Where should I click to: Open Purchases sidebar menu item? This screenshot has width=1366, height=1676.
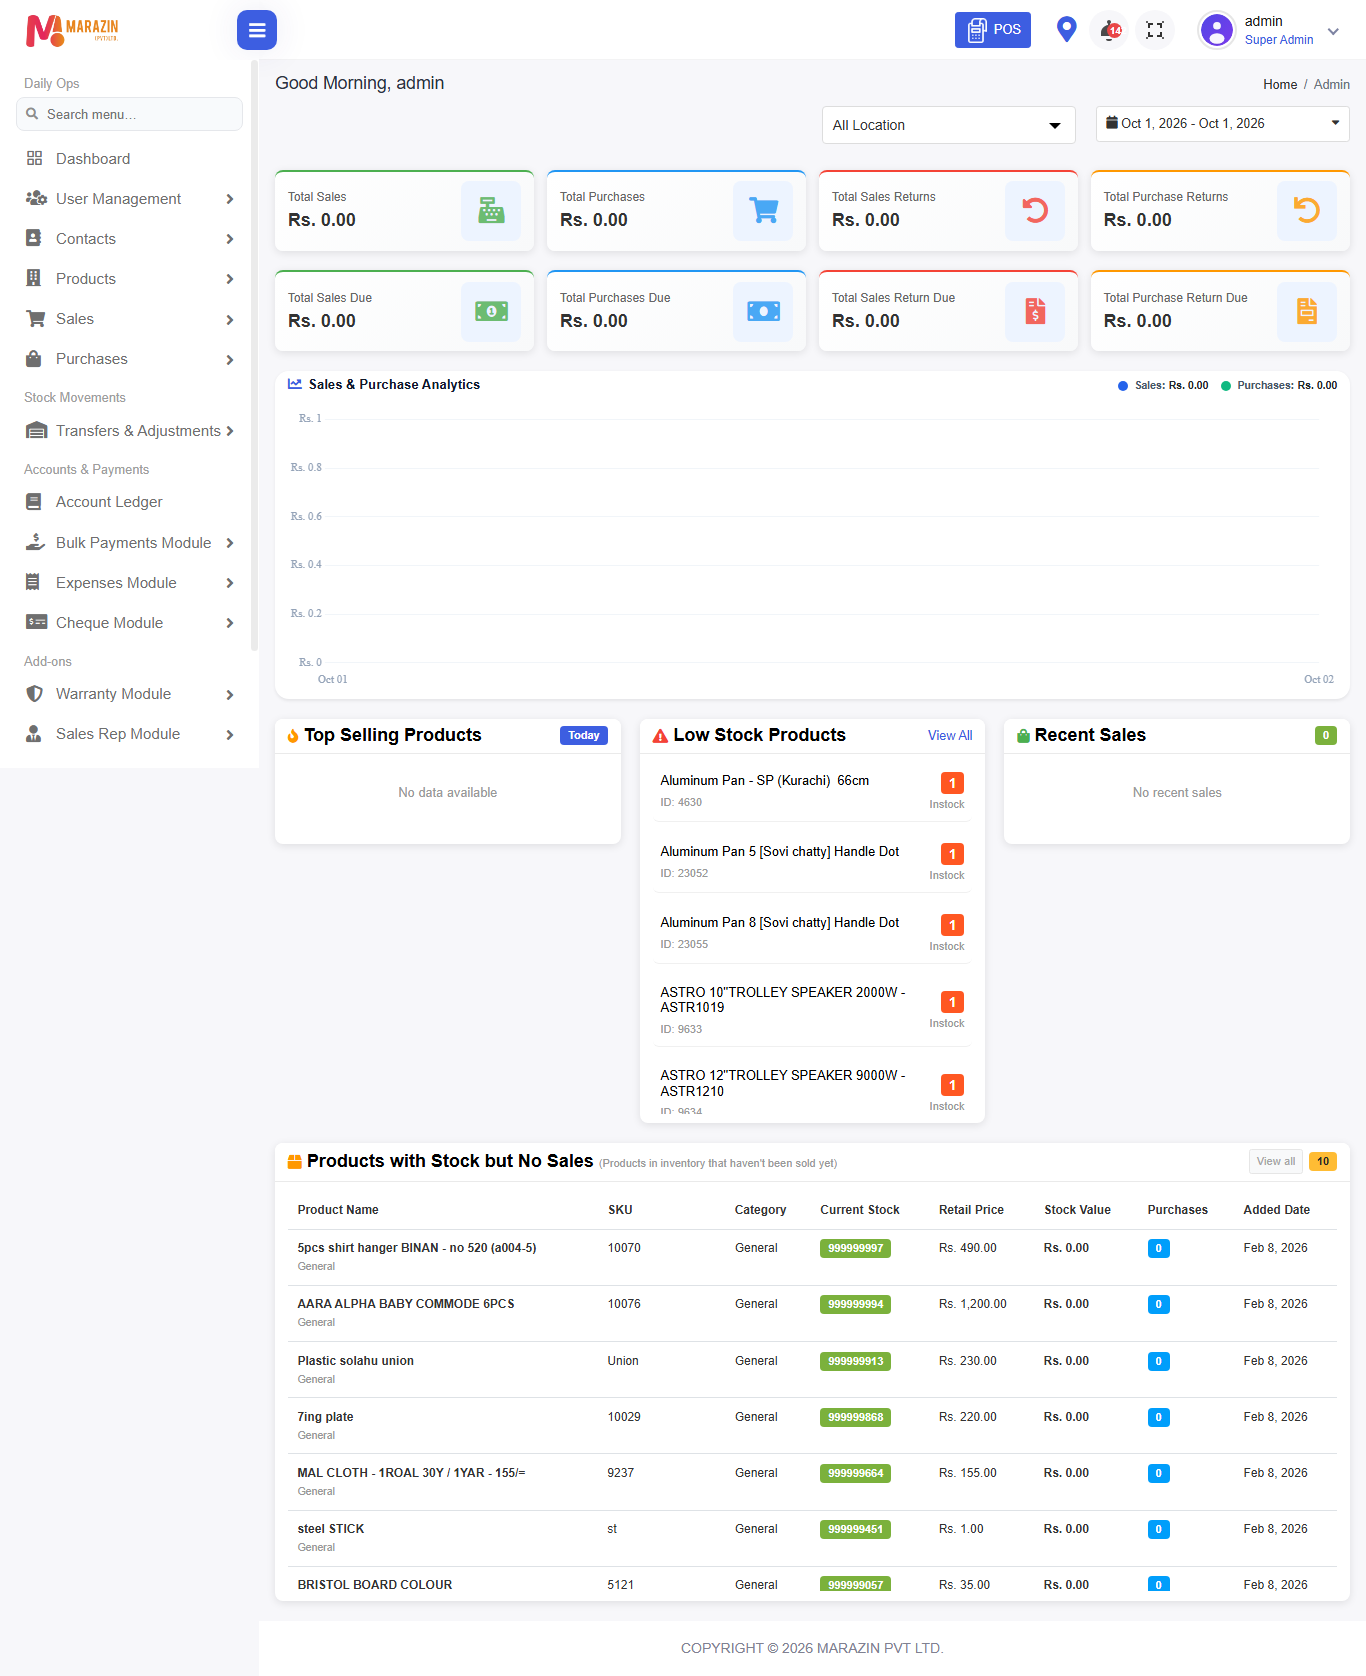pyautogui.click(x=129, y=359)
